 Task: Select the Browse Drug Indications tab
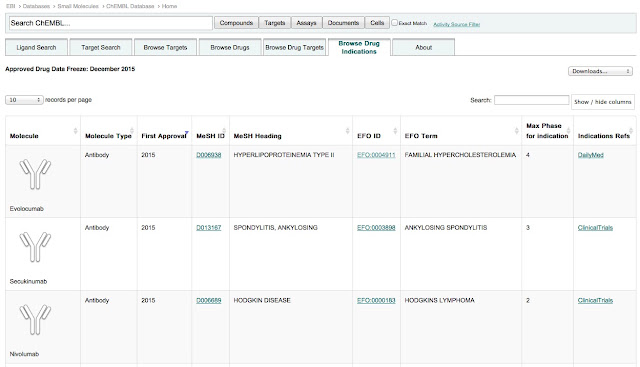click(359, 47)
